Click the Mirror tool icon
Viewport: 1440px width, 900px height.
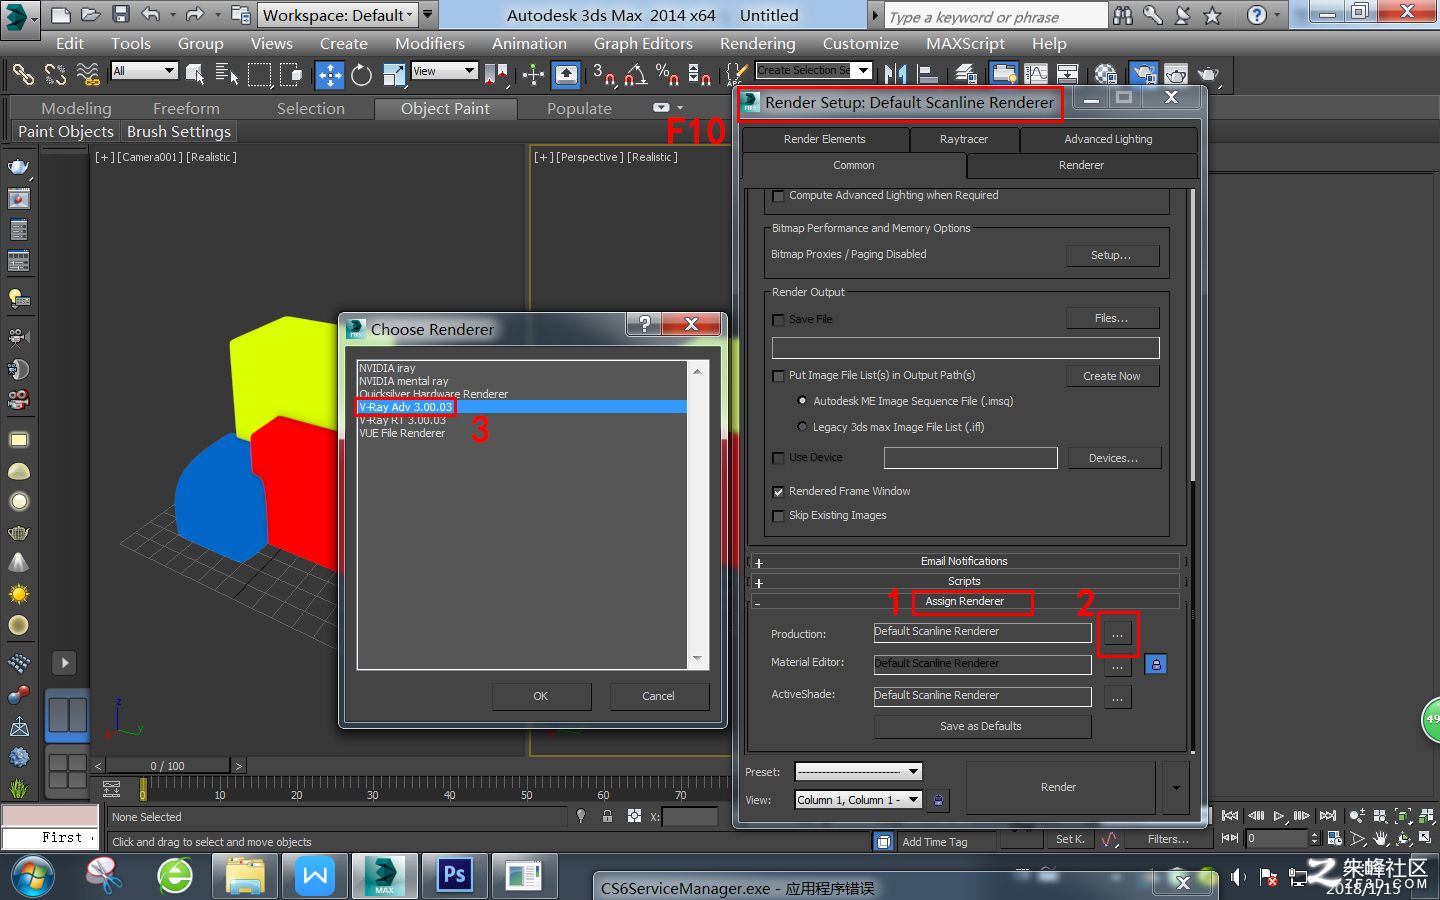pyautogui.click(x=896, y=74)
